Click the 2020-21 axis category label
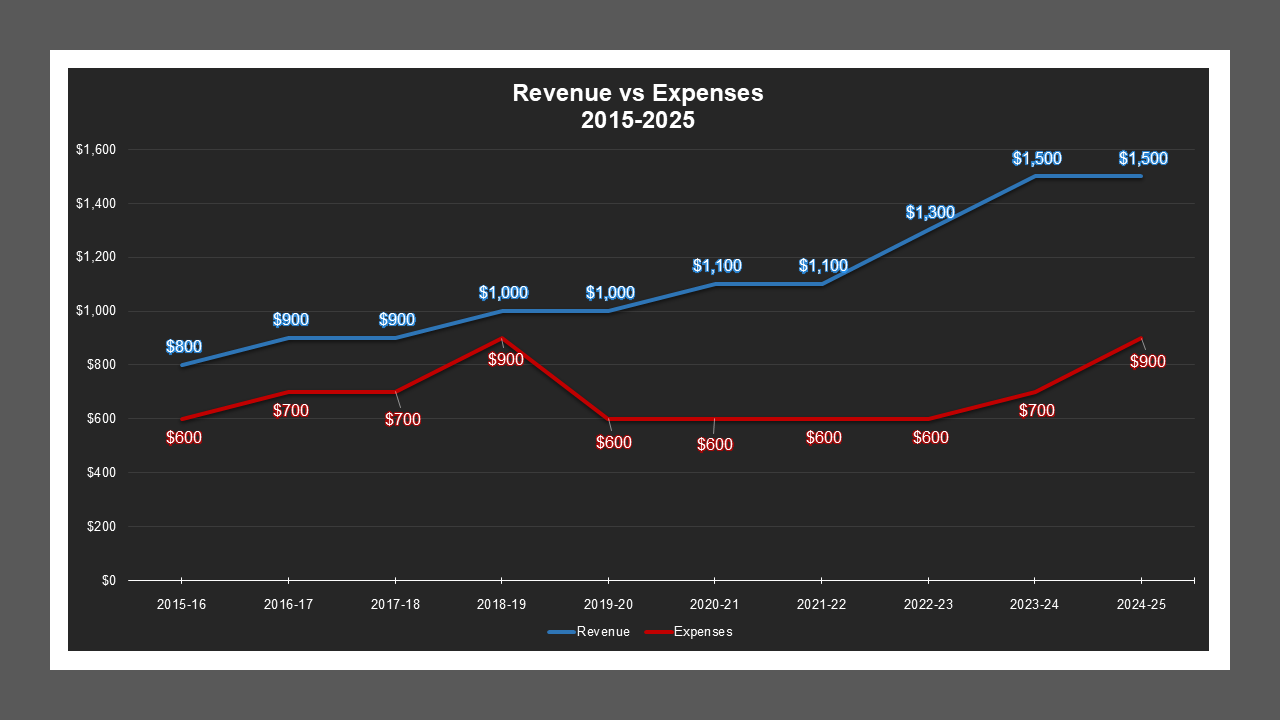Image resolution: width=1280 pixels, height=720 pixels. (713, 604)
